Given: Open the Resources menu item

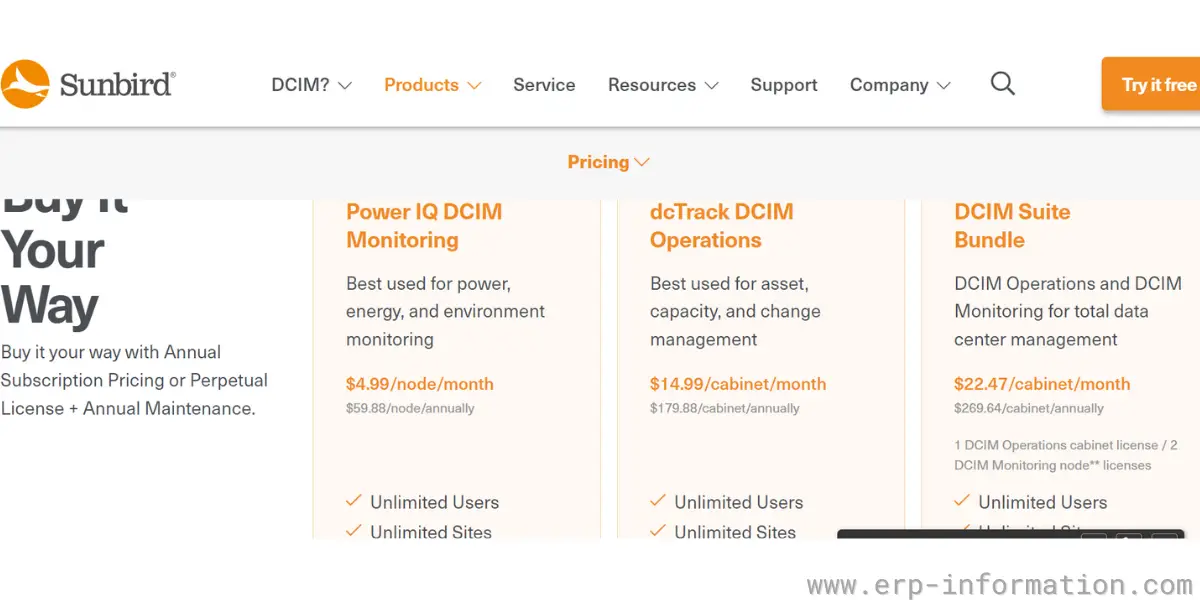Looking at the screenshot, I should tap(652, 85).
